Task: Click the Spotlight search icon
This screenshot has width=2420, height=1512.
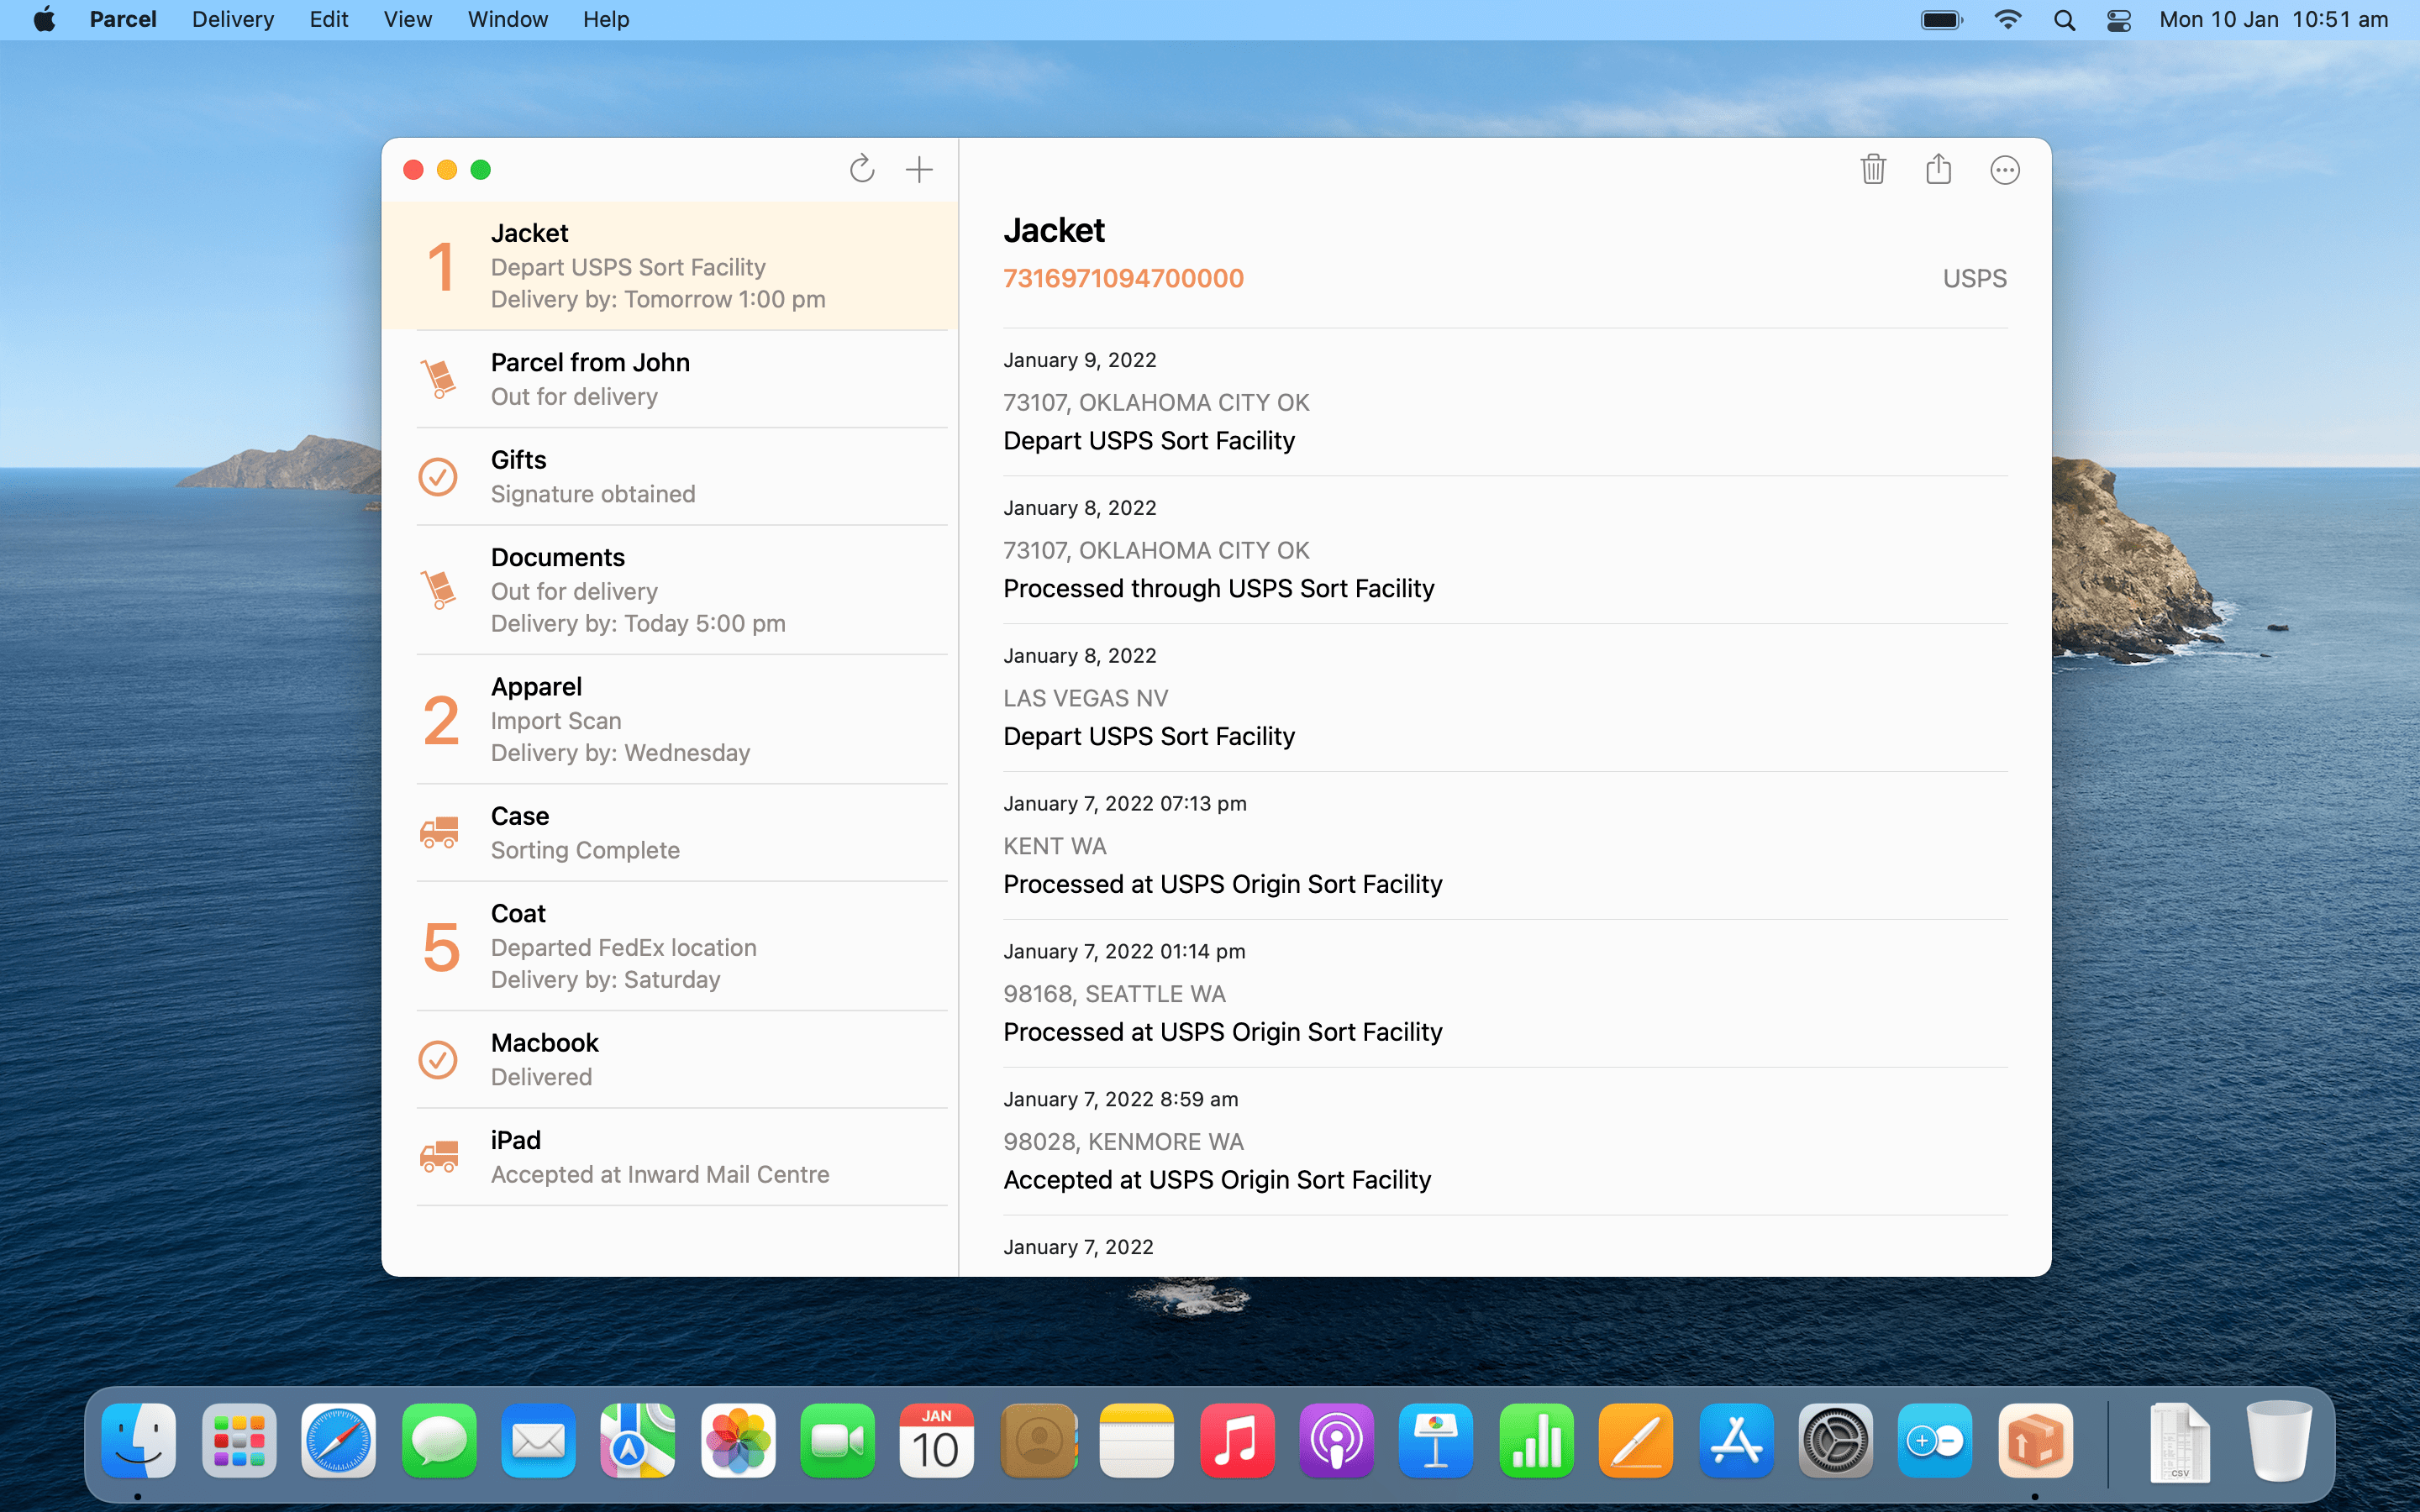Action: (2064, 20)
